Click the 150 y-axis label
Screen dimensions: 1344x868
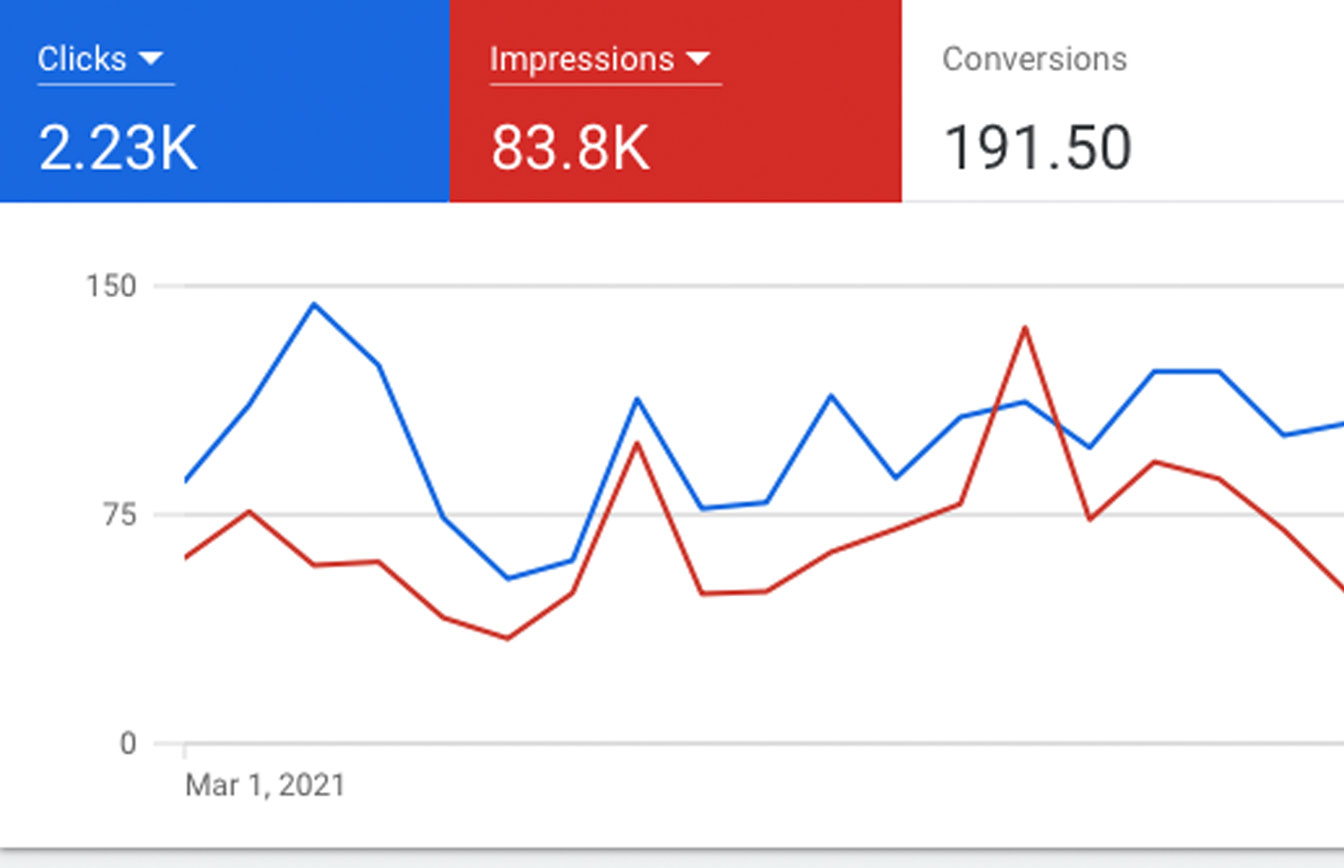tap(111, 286)
